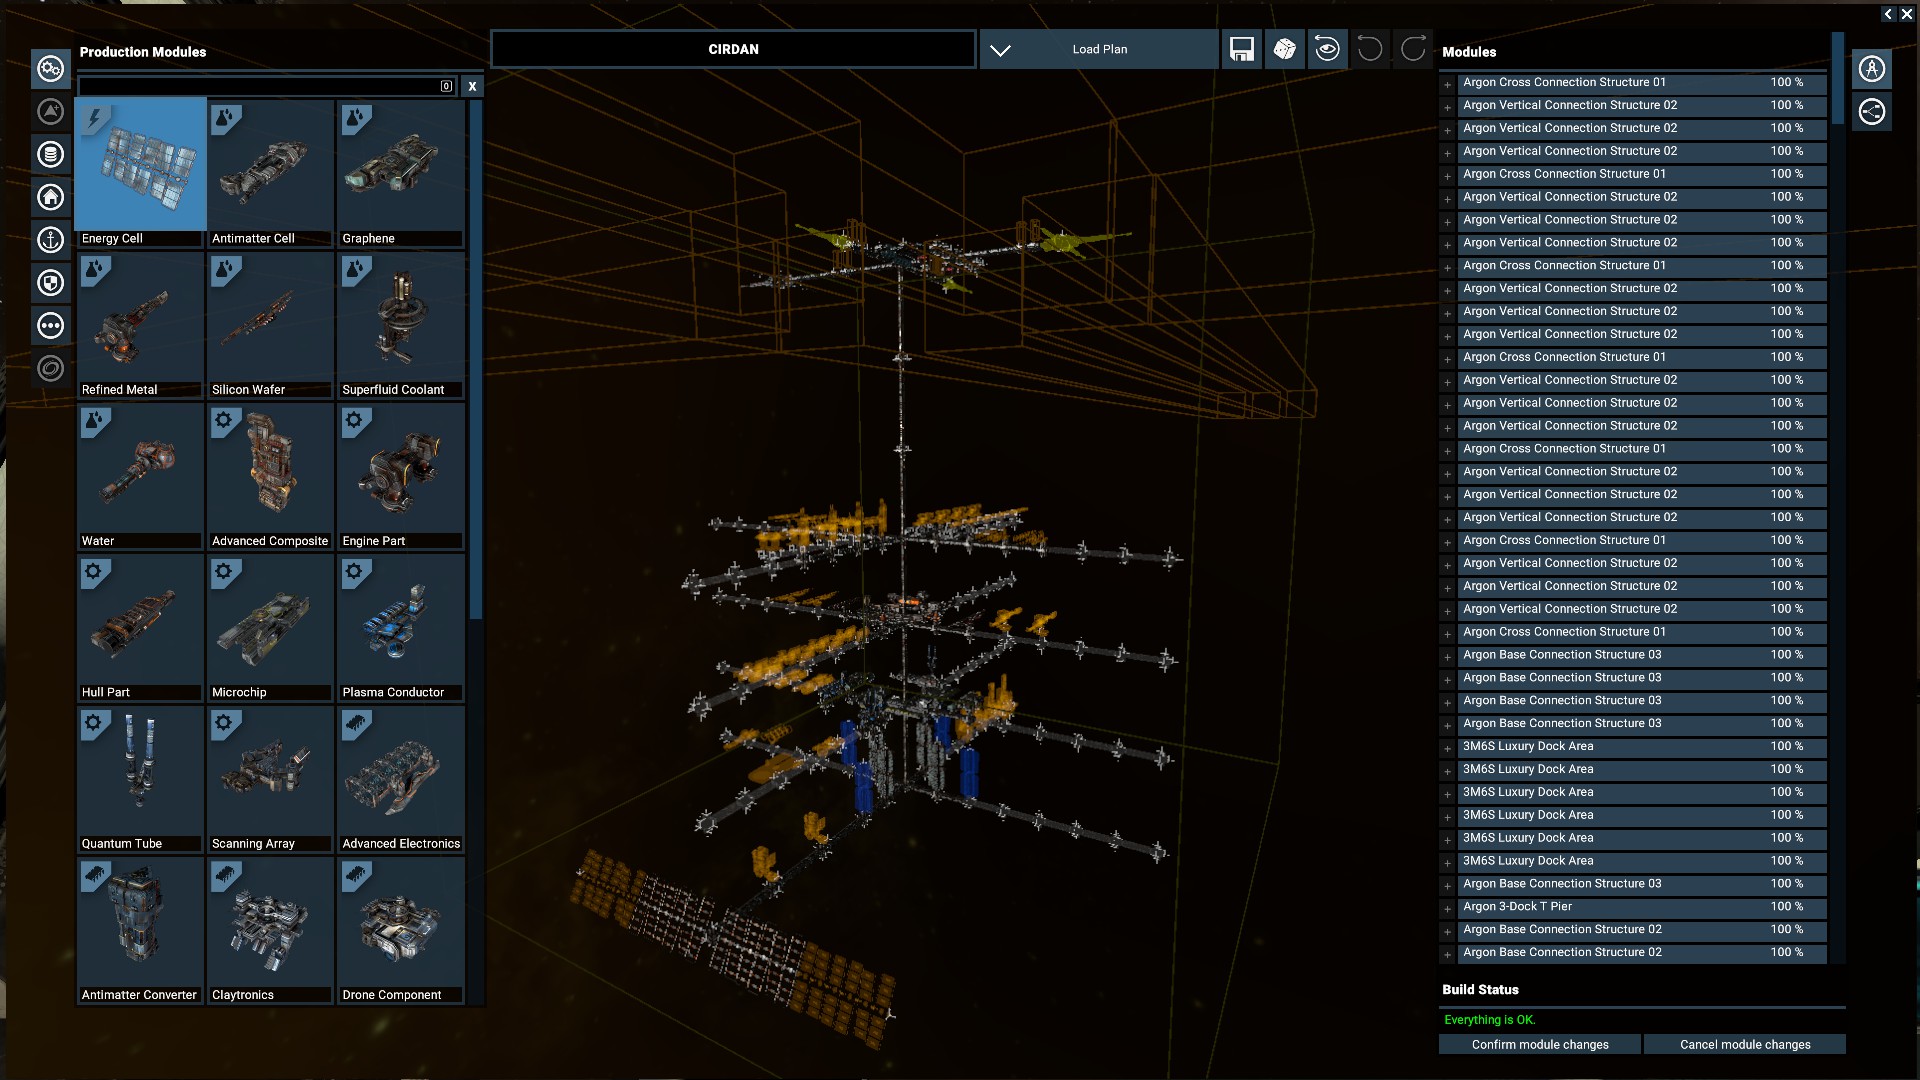Select the Hull Part production module
Screen dimensions: 1920x1080
click(x=140, y=627)
